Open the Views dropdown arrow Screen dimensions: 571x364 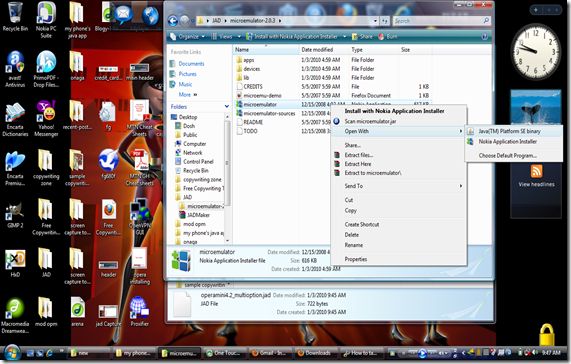[x=239, y=36]
